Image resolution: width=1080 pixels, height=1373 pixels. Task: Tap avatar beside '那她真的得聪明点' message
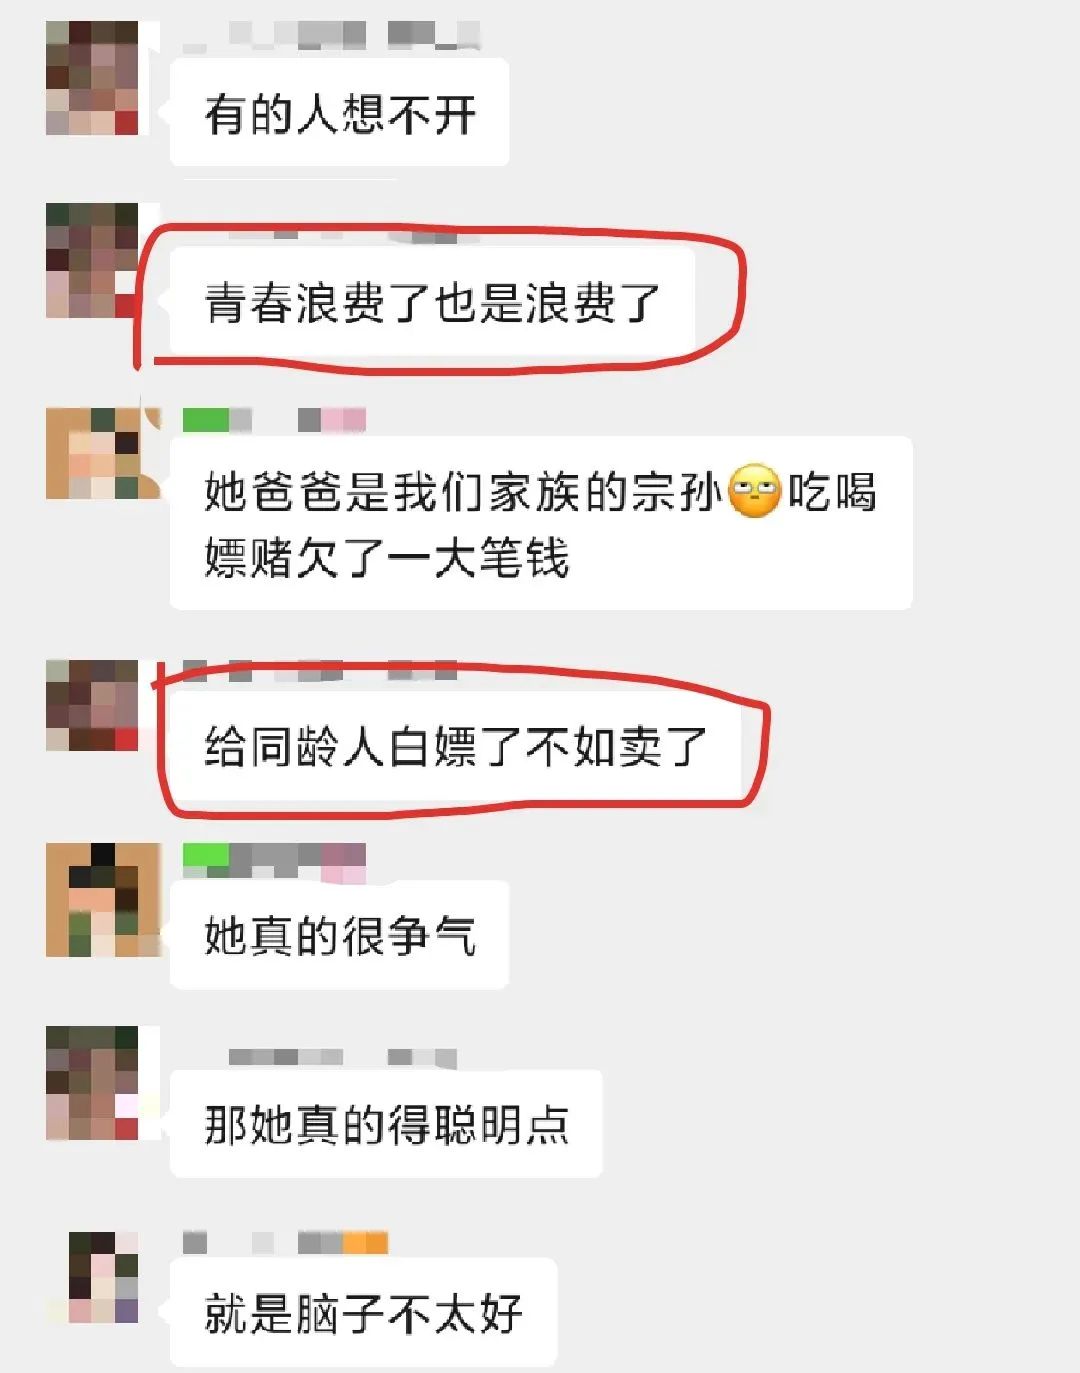tap(92, 1083)
